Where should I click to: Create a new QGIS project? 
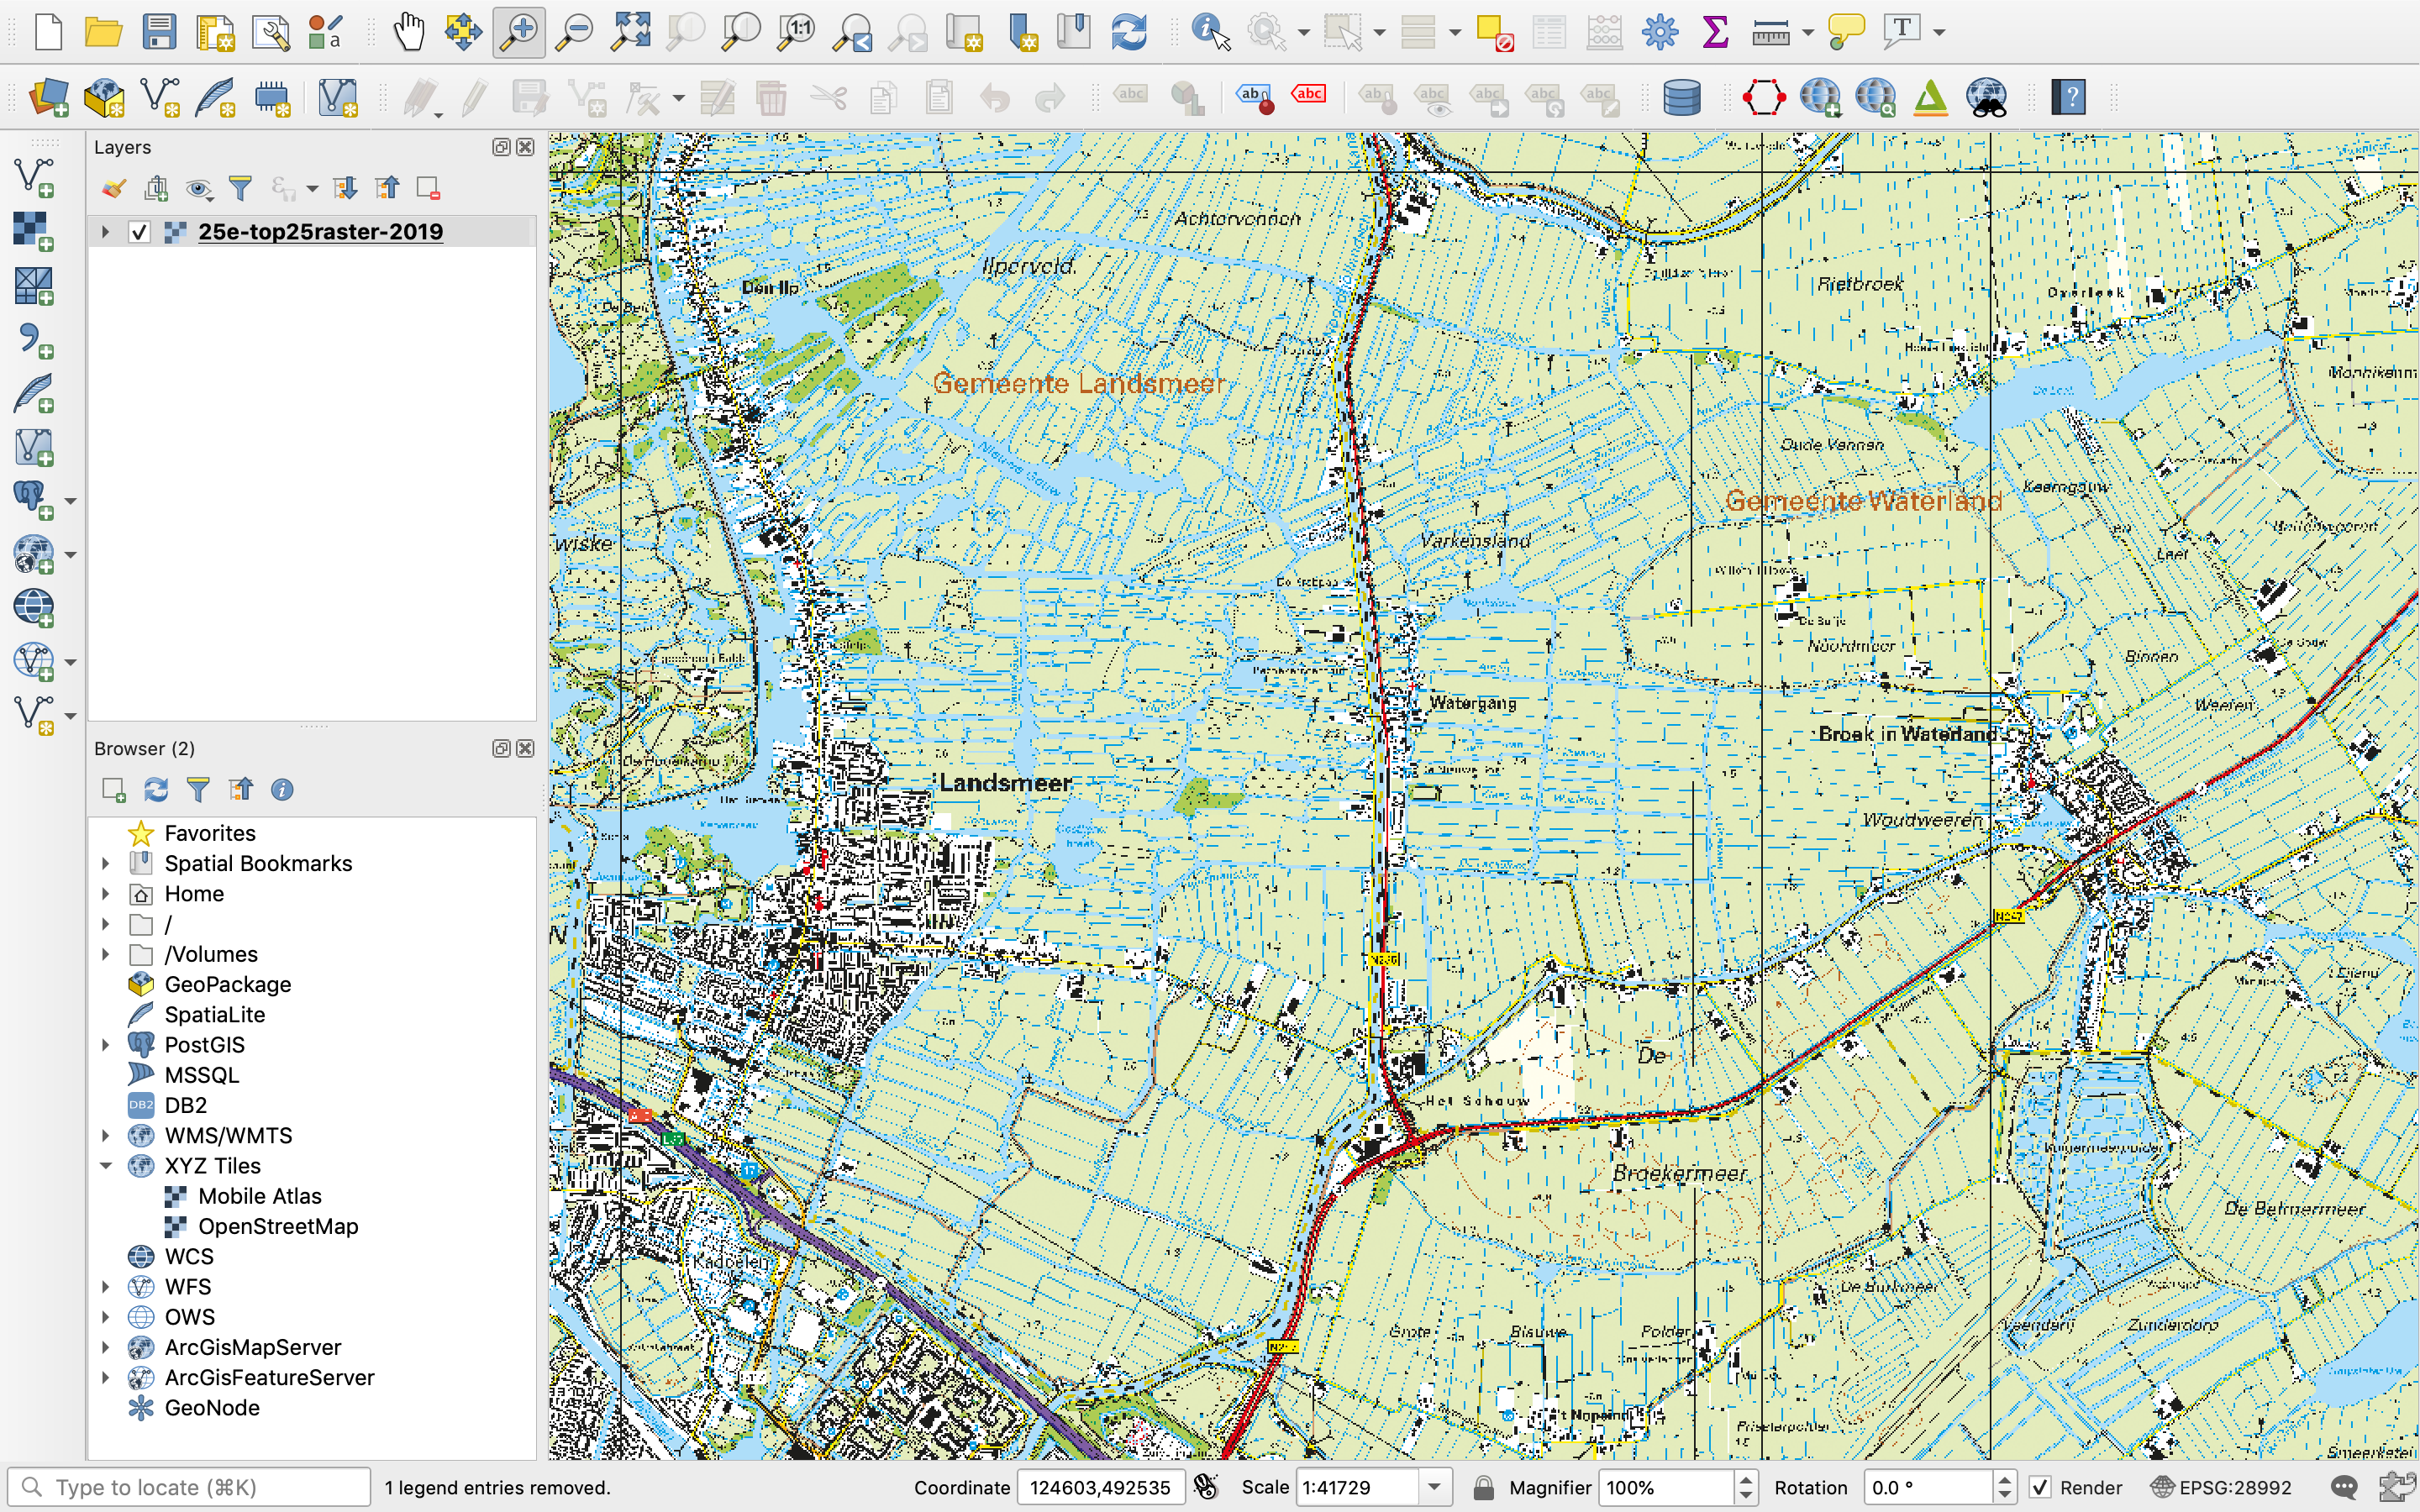click(48, 31)
